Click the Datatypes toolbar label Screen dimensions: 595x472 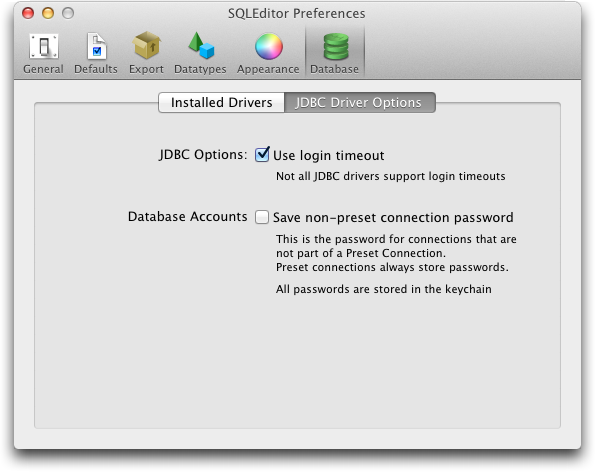coord(200,69)
